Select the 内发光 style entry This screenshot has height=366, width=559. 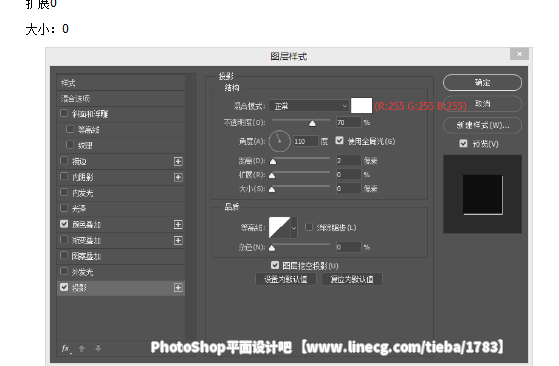[121, 193]
